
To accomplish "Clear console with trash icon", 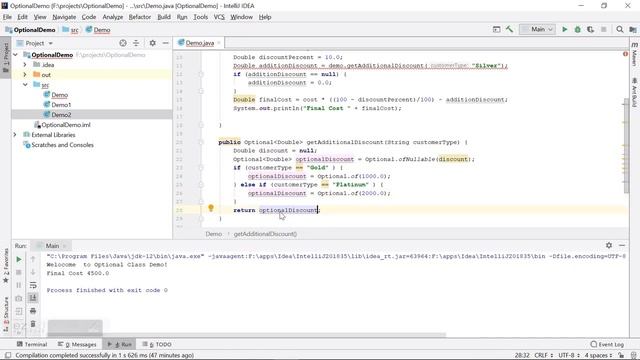I will click(33, 324).
